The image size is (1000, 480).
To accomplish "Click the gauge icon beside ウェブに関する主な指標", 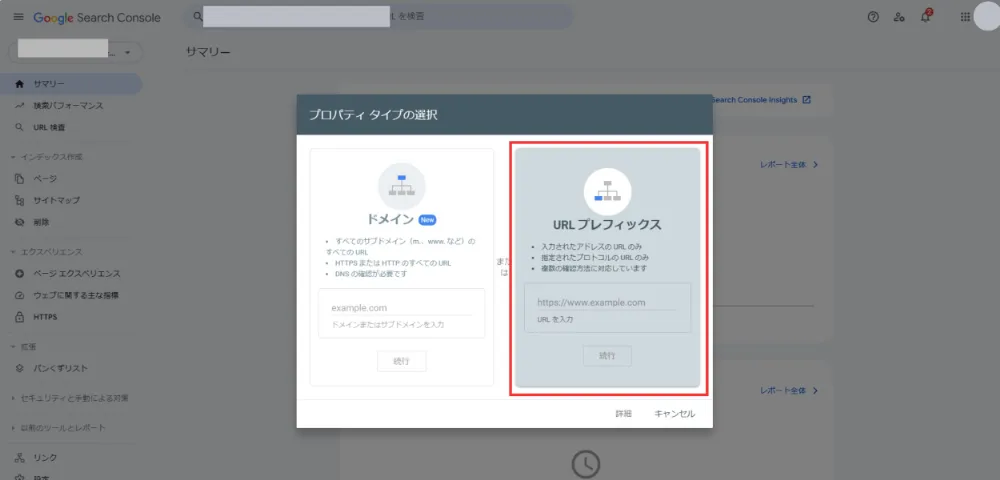I will (19, 295).
